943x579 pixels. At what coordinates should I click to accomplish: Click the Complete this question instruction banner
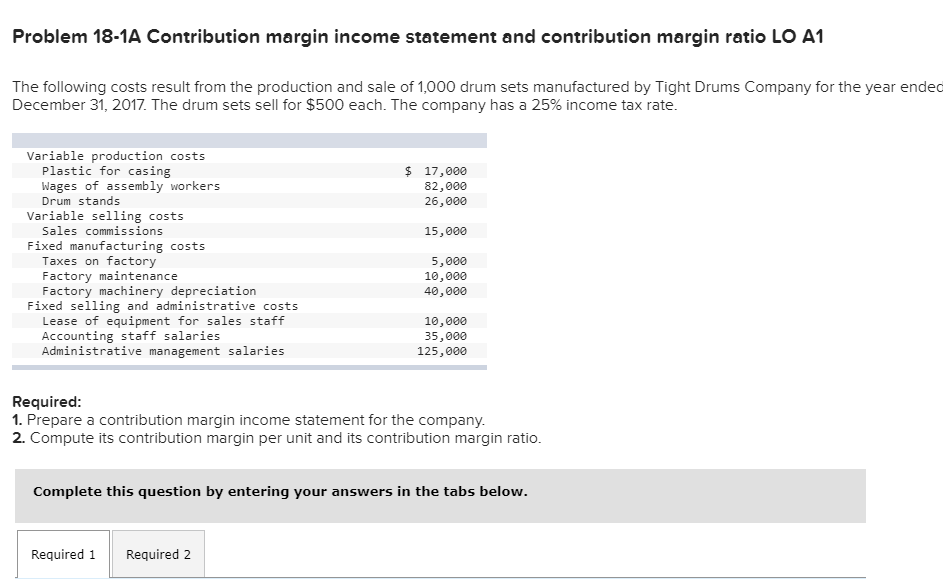coord(280,491)
